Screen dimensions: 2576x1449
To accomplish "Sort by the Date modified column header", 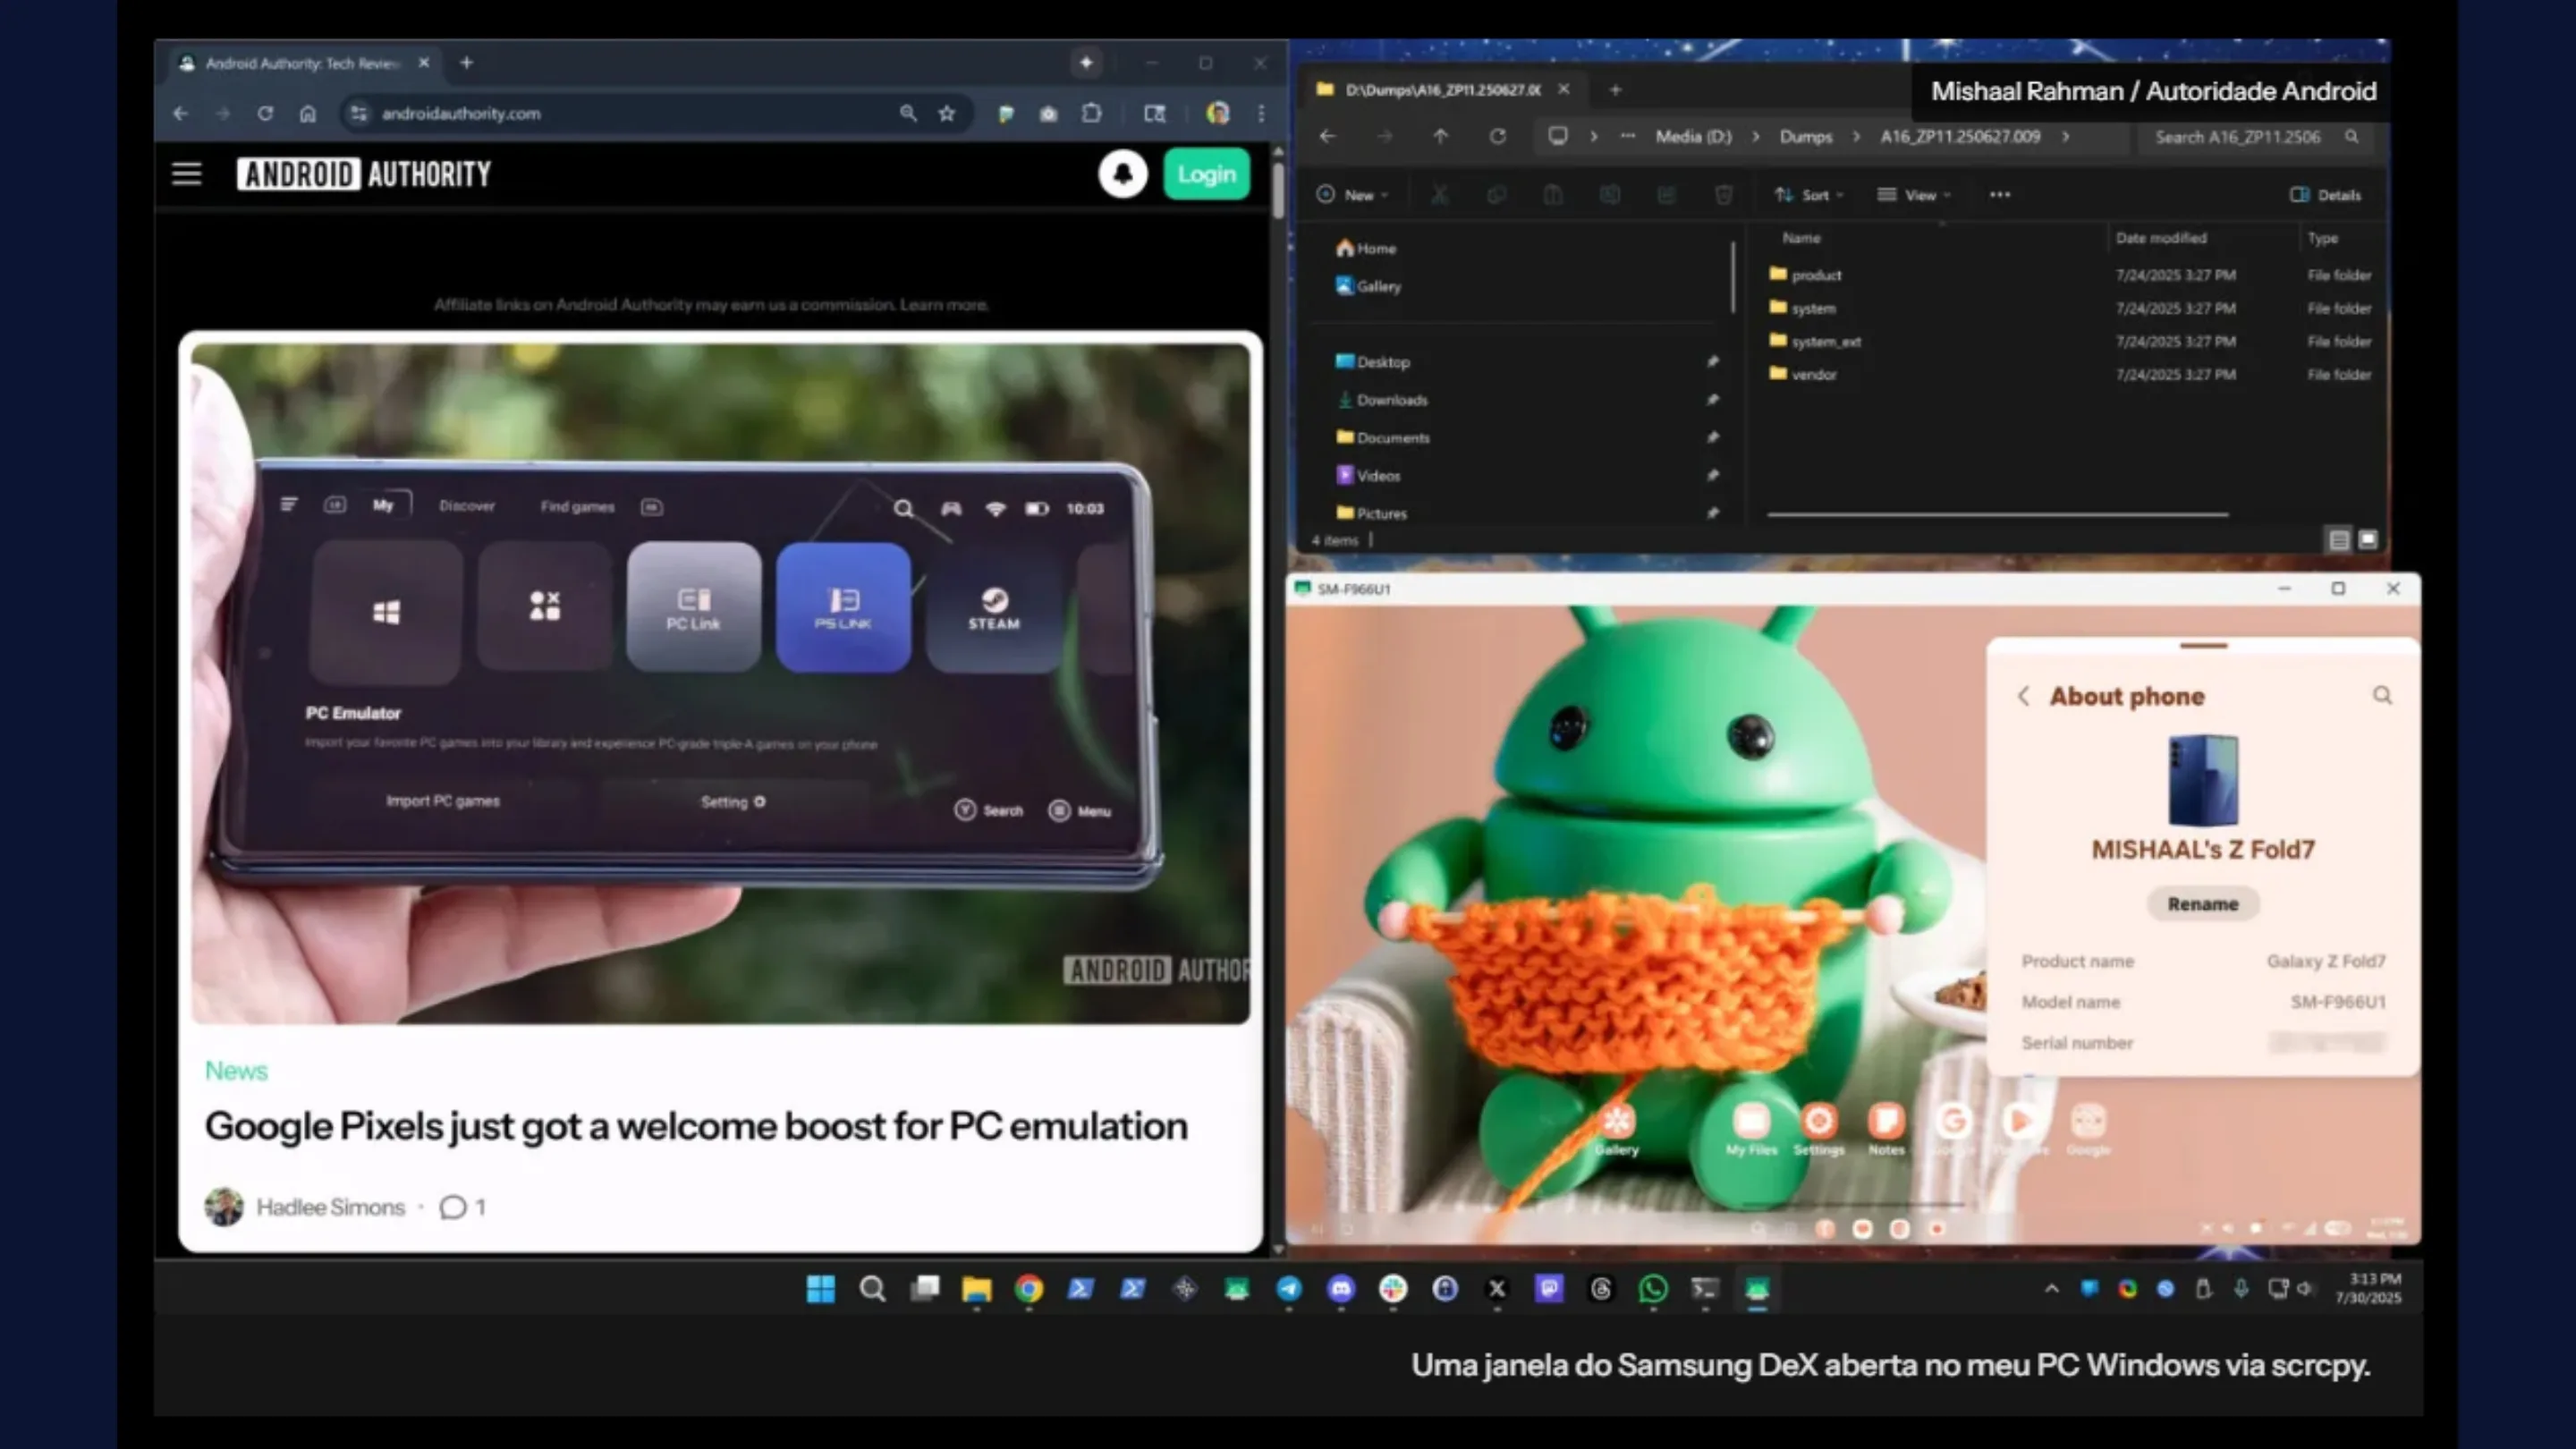I will (x=2160, y=238).
